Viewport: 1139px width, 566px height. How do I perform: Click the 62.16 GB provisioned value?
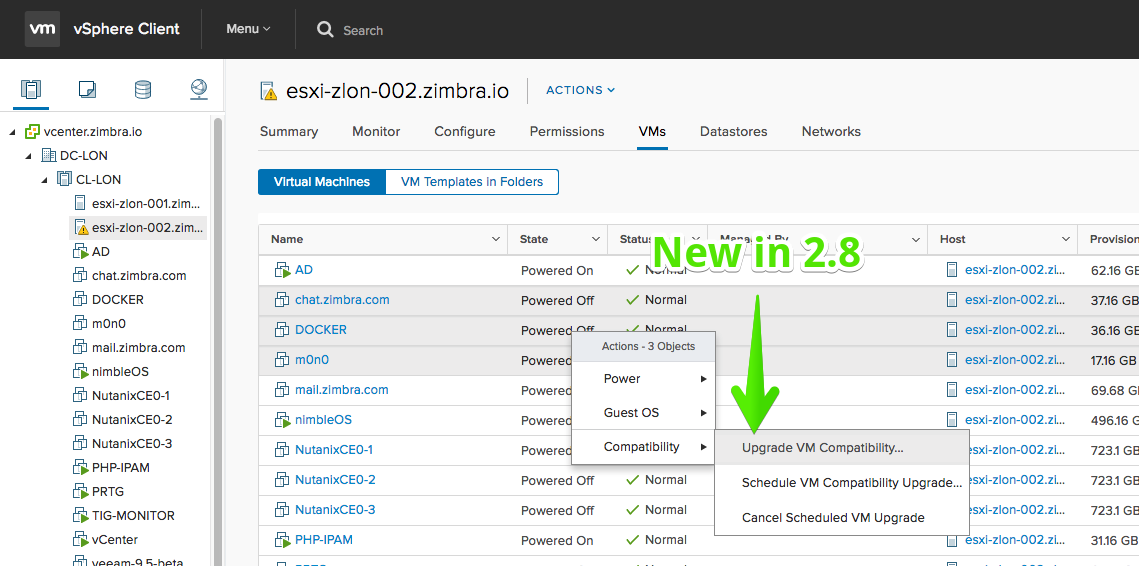pyautogui.click(x=1114, y=271)
